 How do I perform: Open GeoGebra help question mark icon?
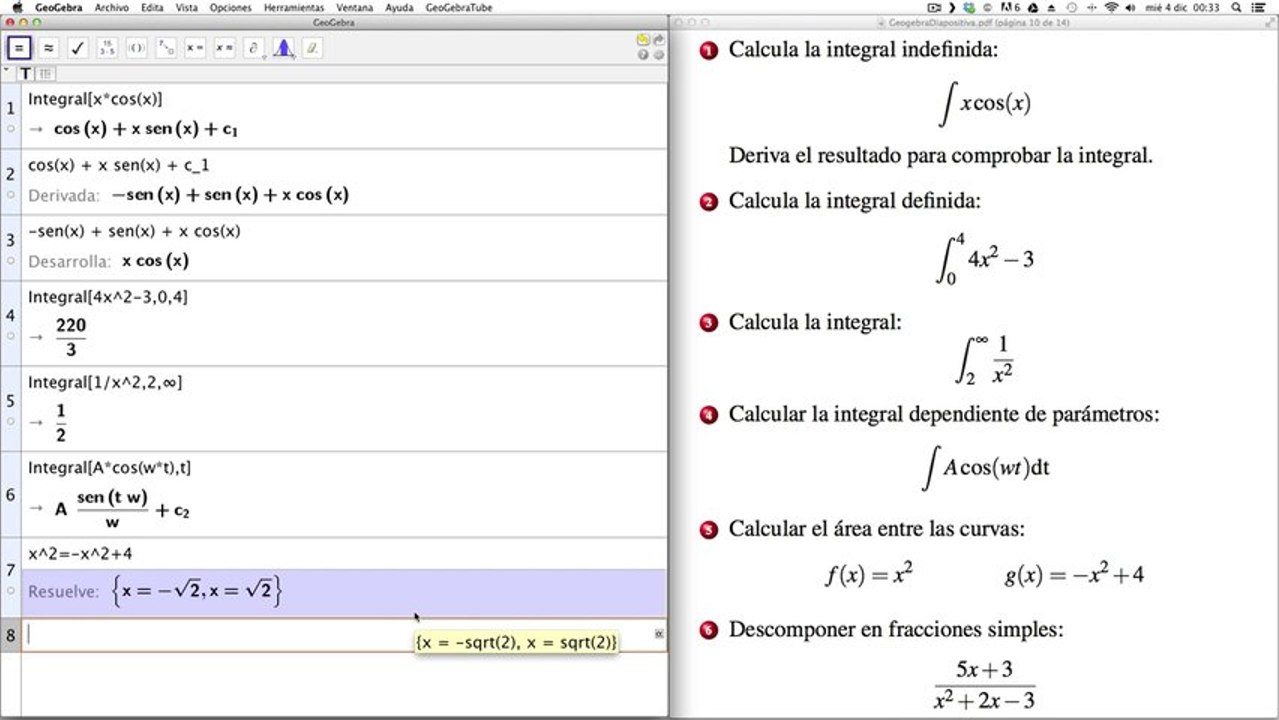tap(643, 55)
